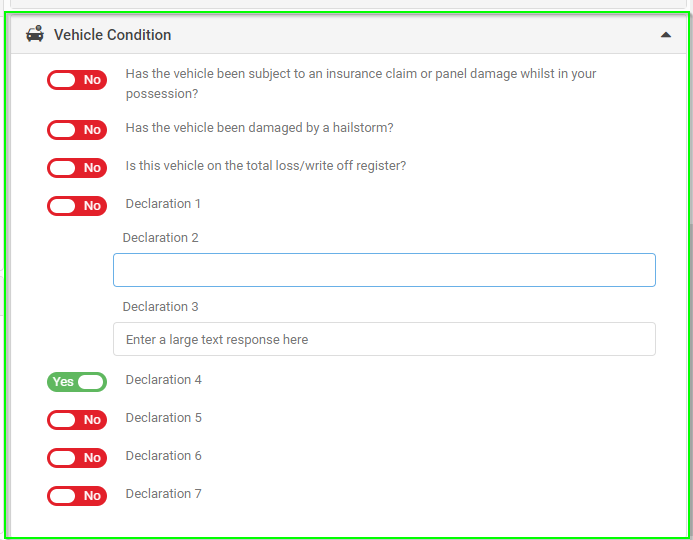Click the total loss/write off register question text
The image size is (693, 540).
click(266, 166)
